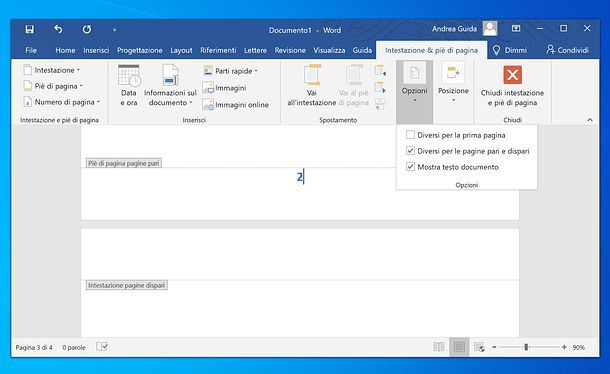Click the proofing check icon in status bar
This screenshot has height=374, width=610.
pos(102,346)
